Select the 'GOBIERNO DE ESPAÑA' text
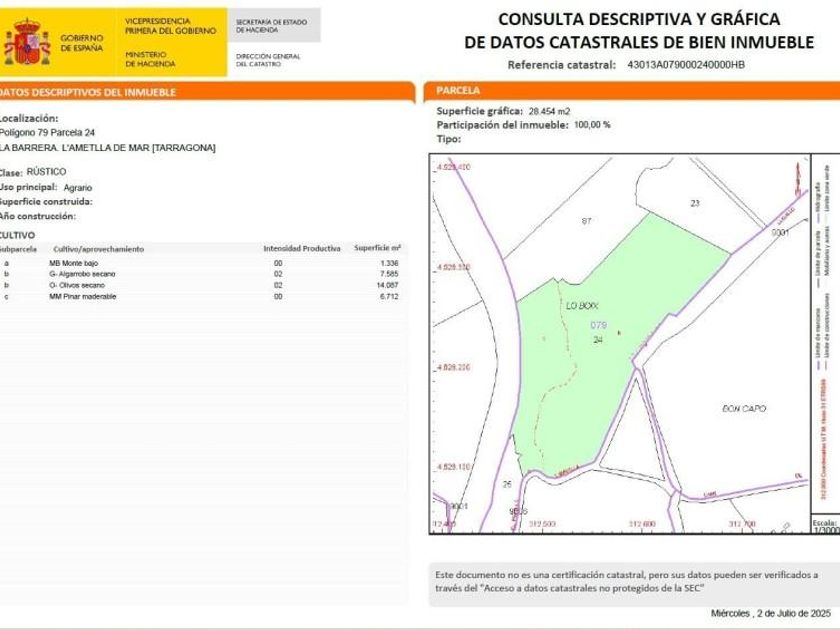Screen dimensions: 840x630 pyautogui.click(x=81, y=43)
